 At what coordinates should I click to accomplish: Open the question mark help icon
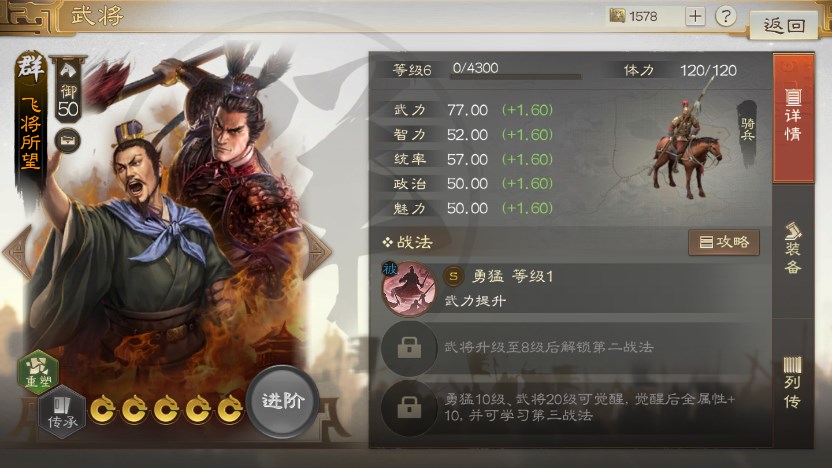point(725,16)
